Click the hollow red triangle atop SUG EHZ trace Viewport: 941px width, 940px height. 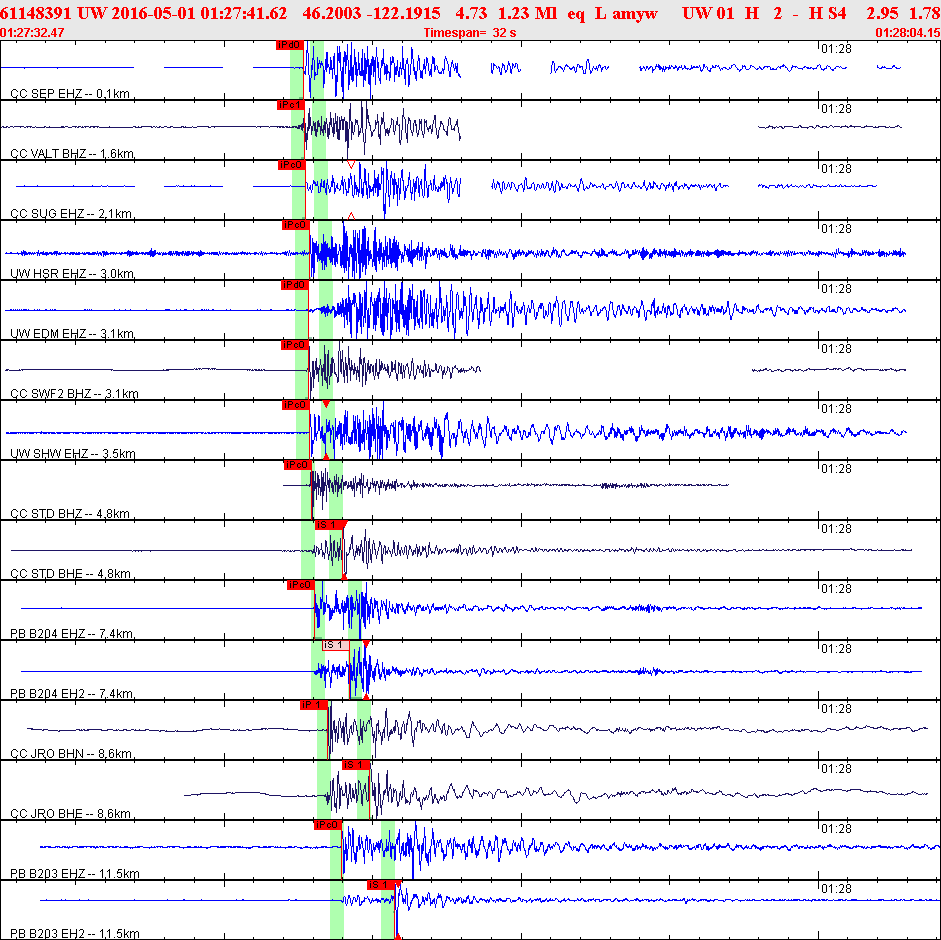click(351, 164)
